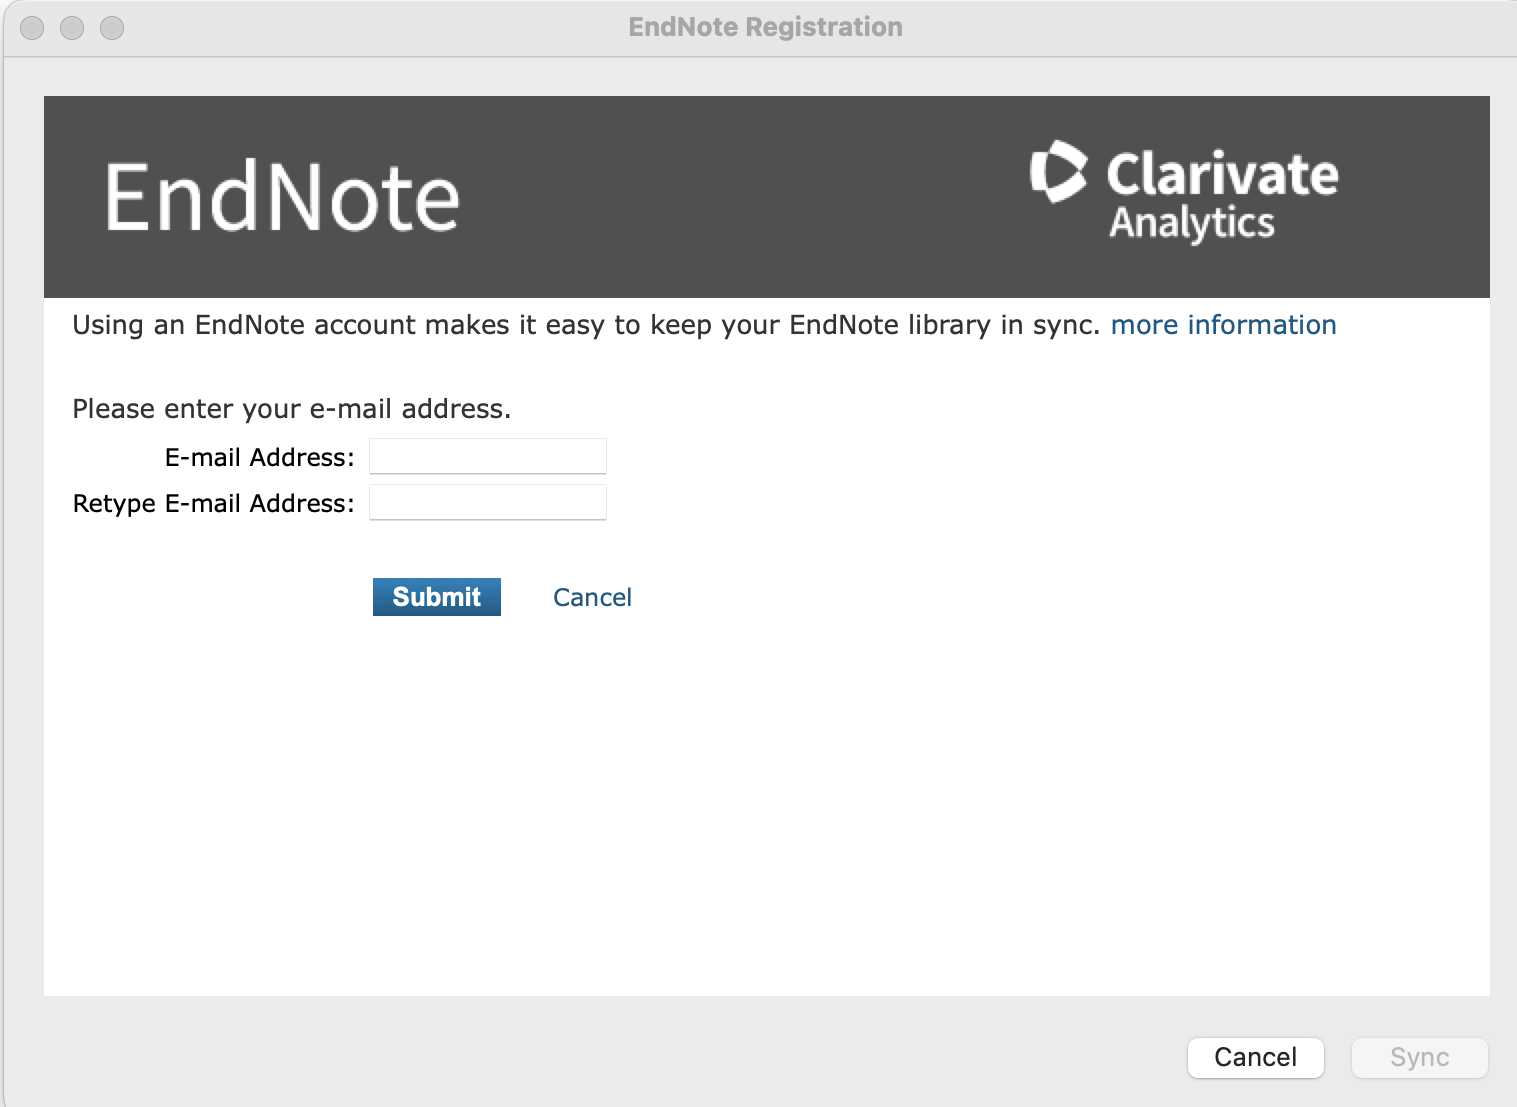Click the Cancel link beside Submit

click(592, 598)
